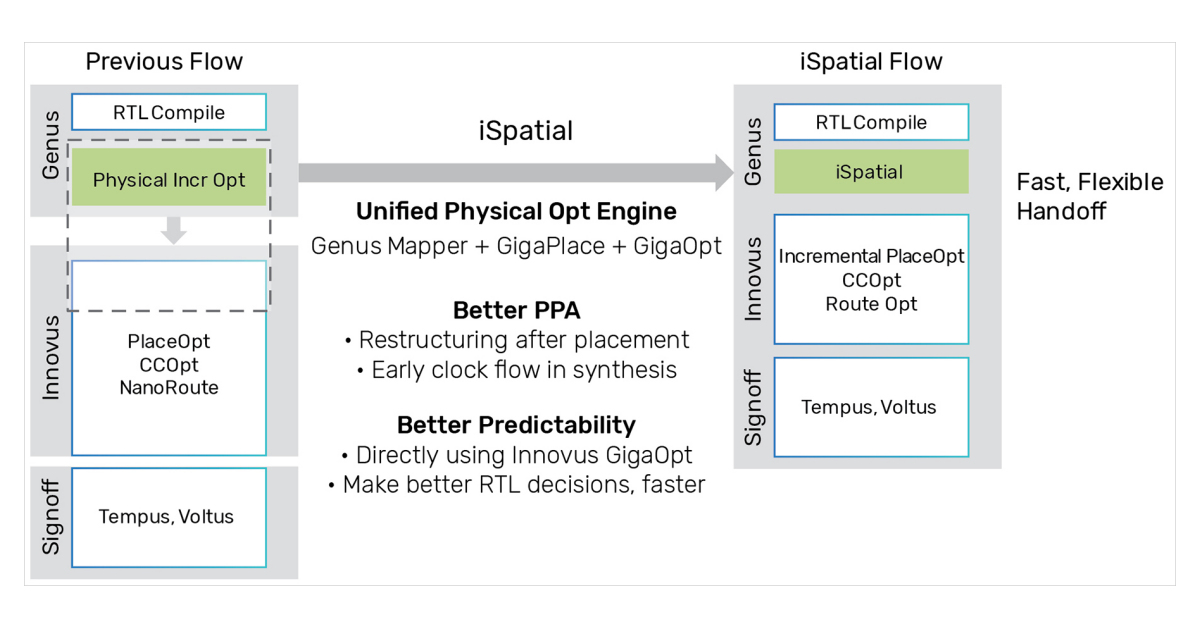Click the Restructuring after placement bullet
This screenshot has height=627, width=1200.
516,340
